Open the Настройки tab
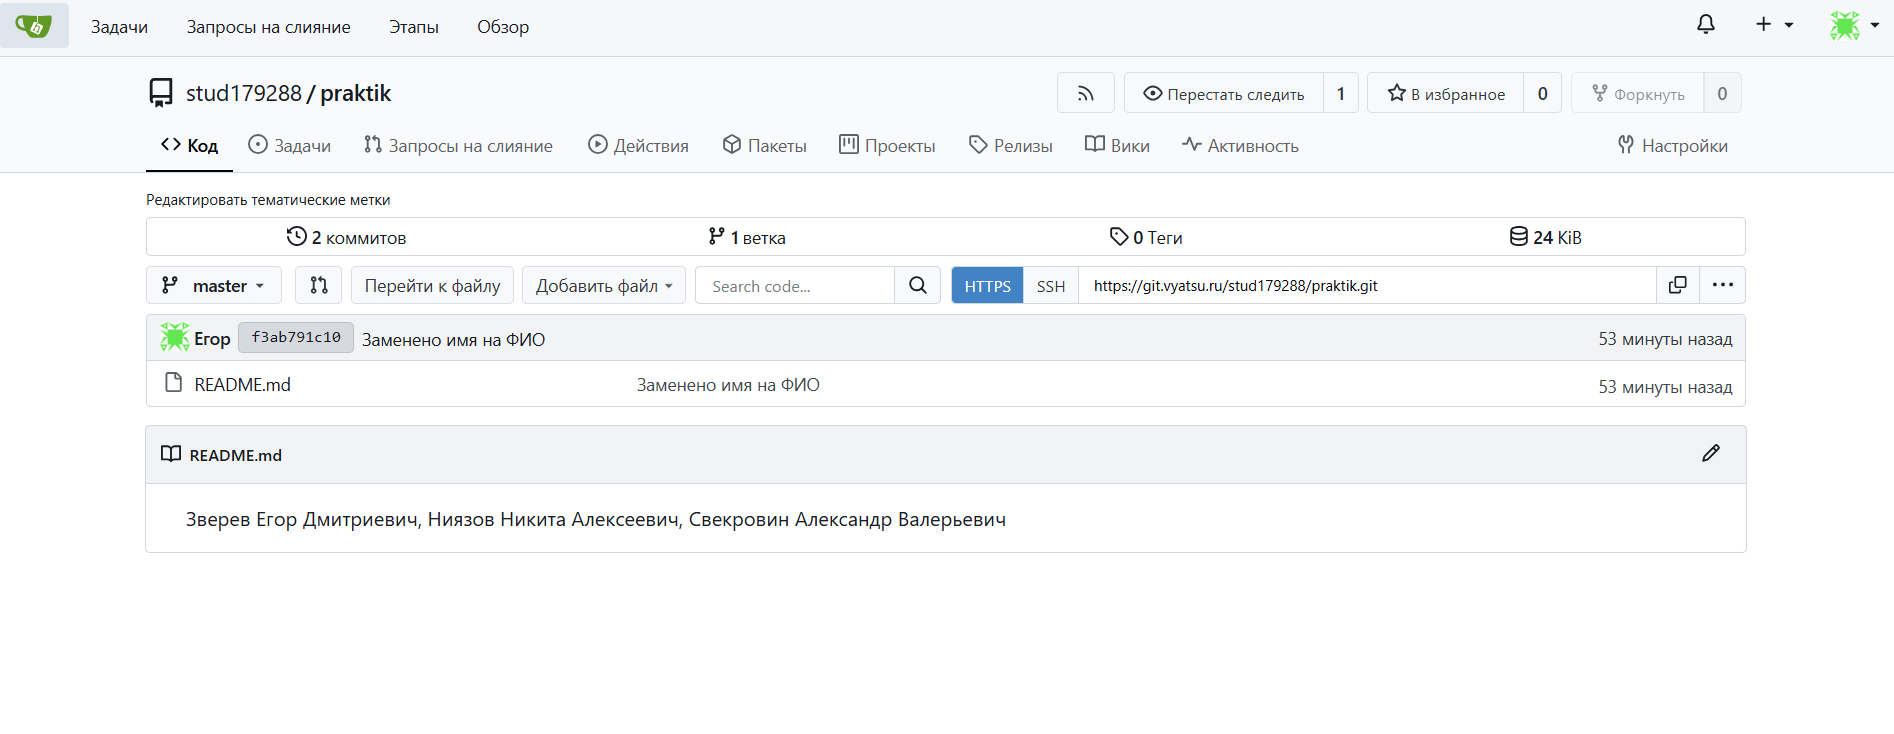The width and height of the screenshot is (1894, 734). (1673, 146)
